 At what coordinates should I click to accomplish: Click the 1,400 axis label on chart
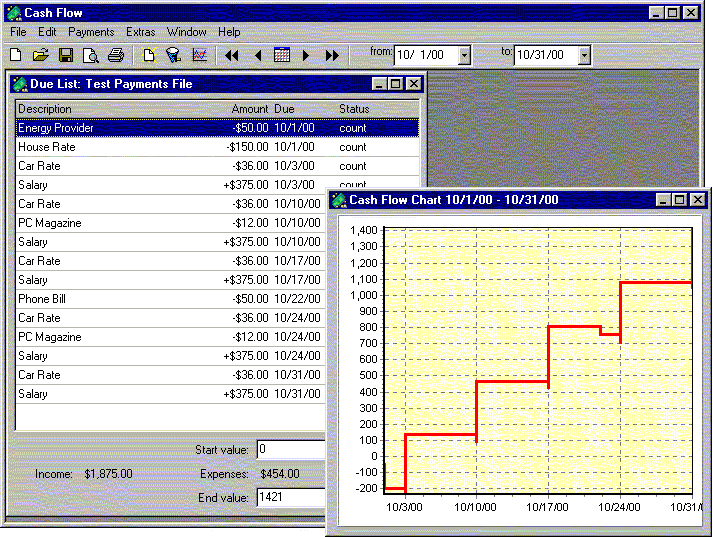[364, 230]
